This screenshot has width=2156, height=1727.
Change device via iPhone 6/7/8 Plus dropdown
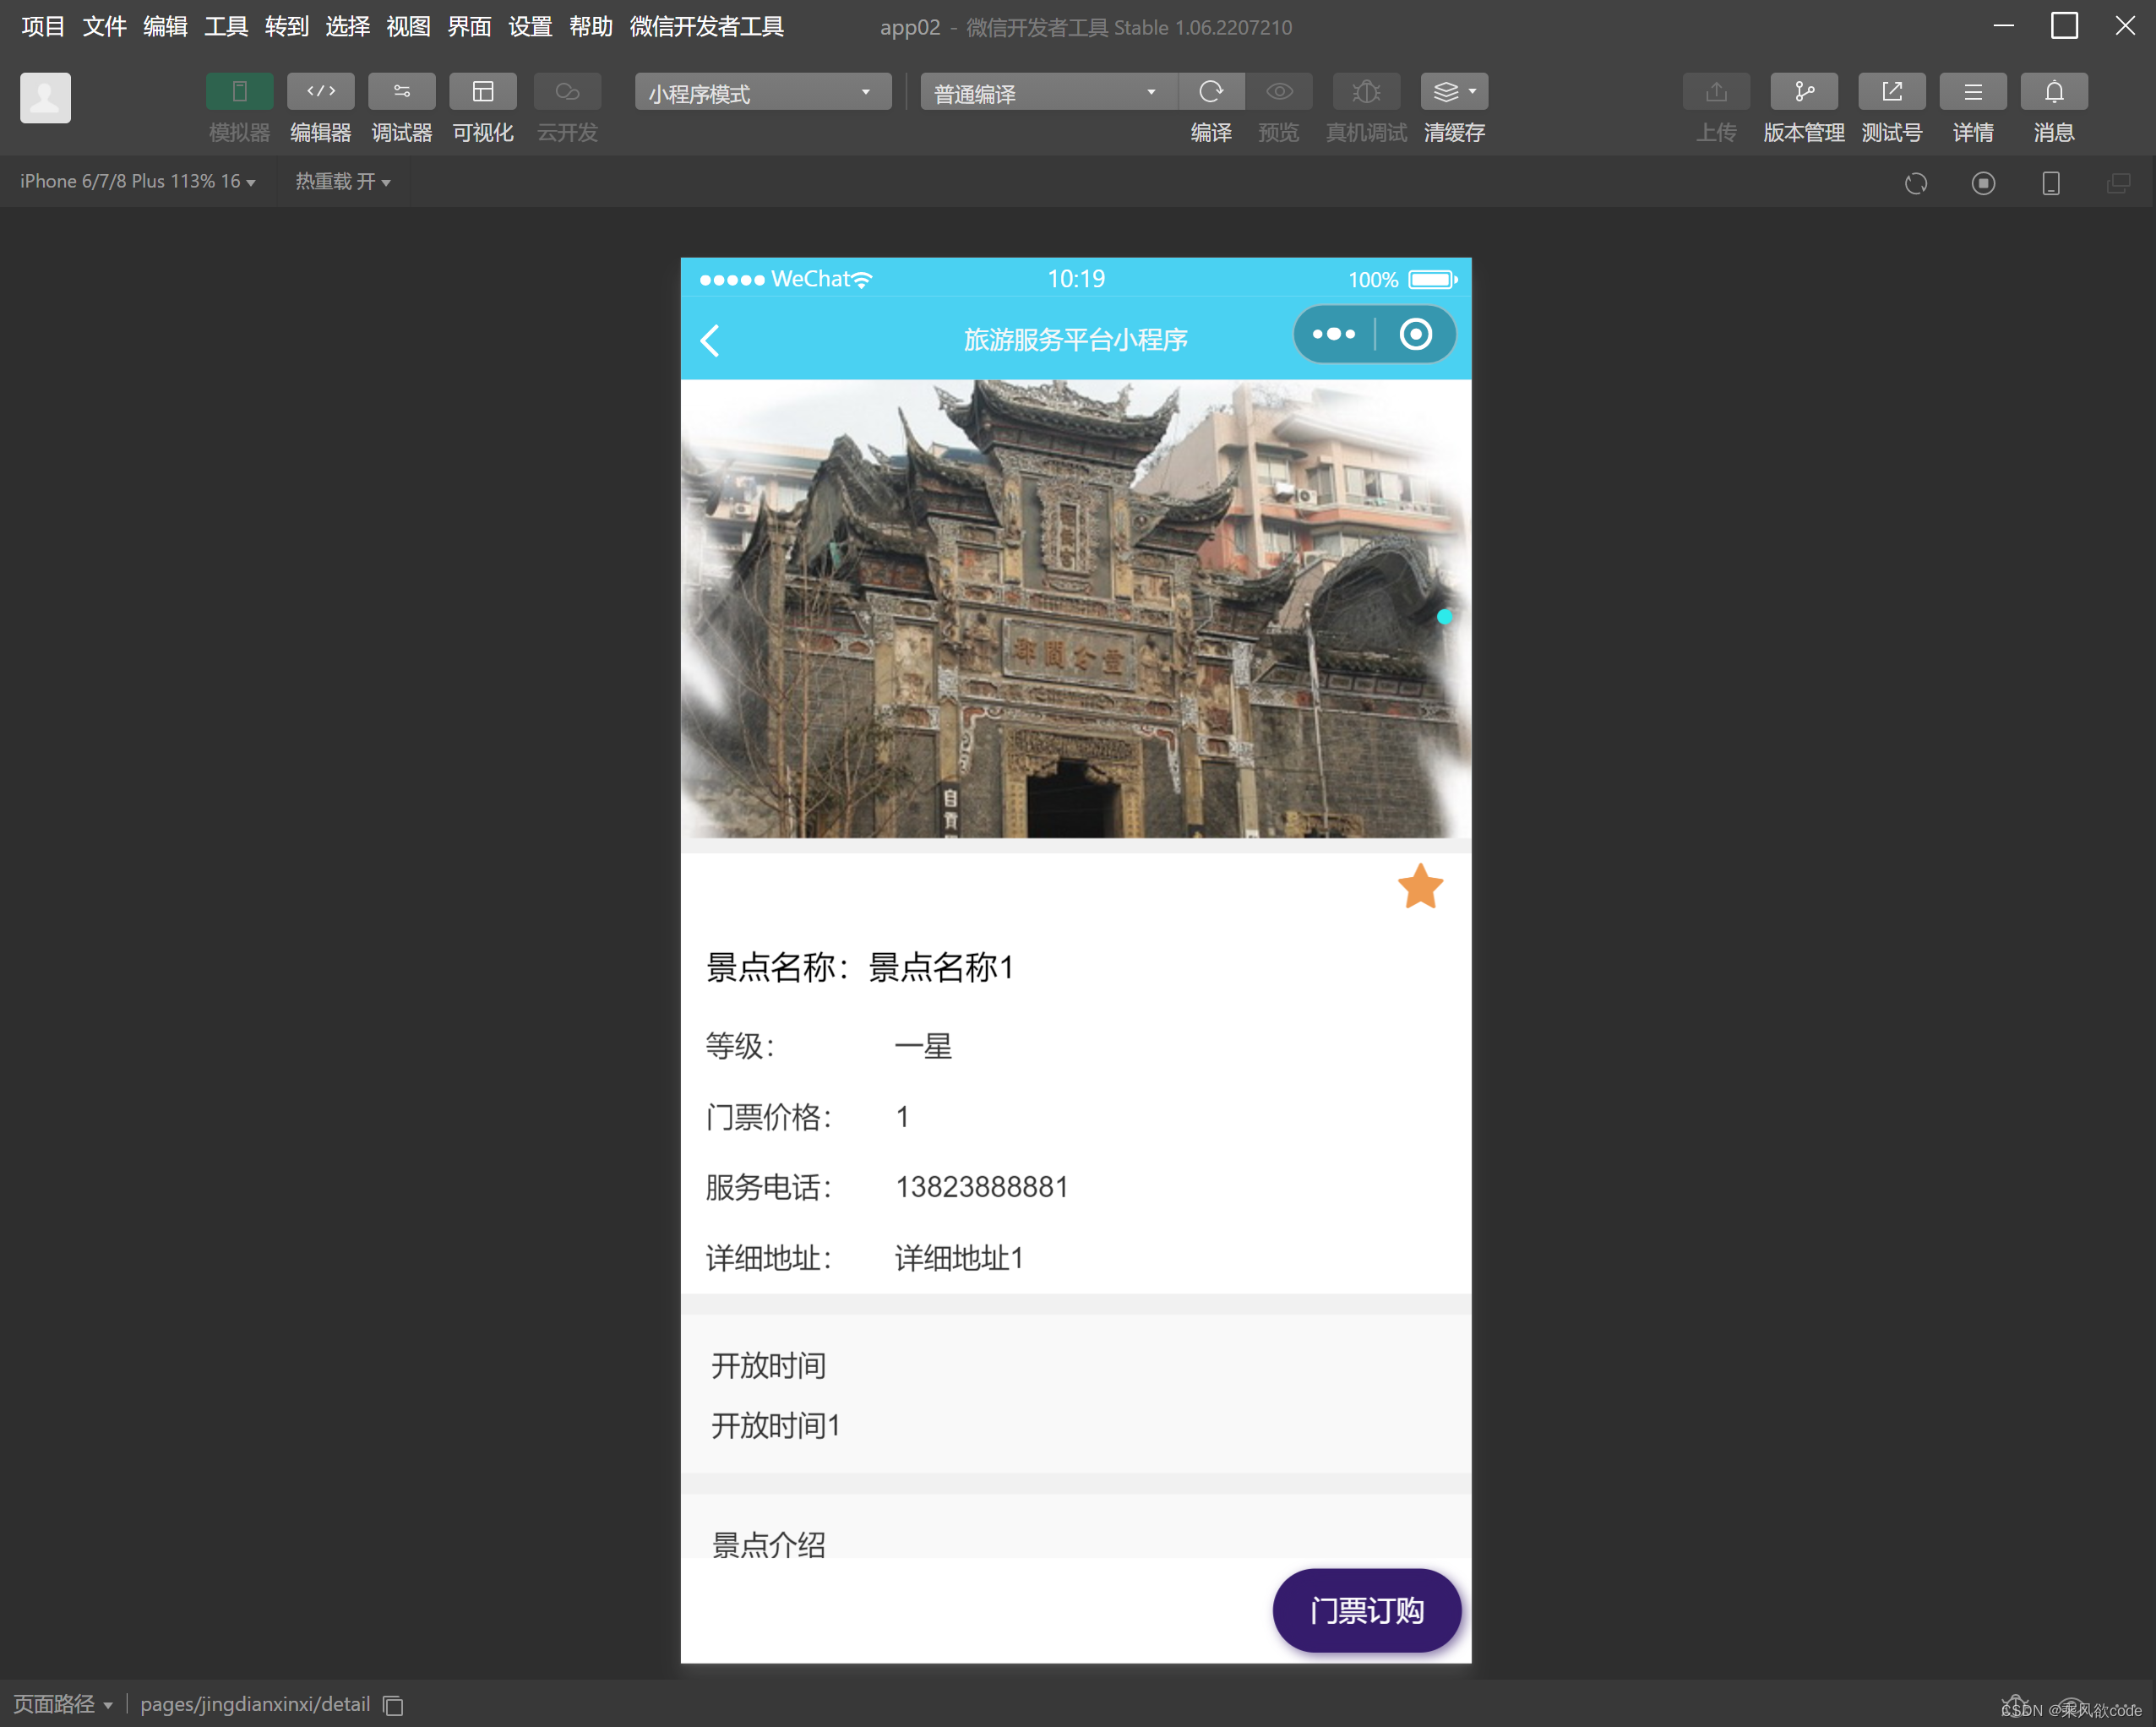[137, 181]
